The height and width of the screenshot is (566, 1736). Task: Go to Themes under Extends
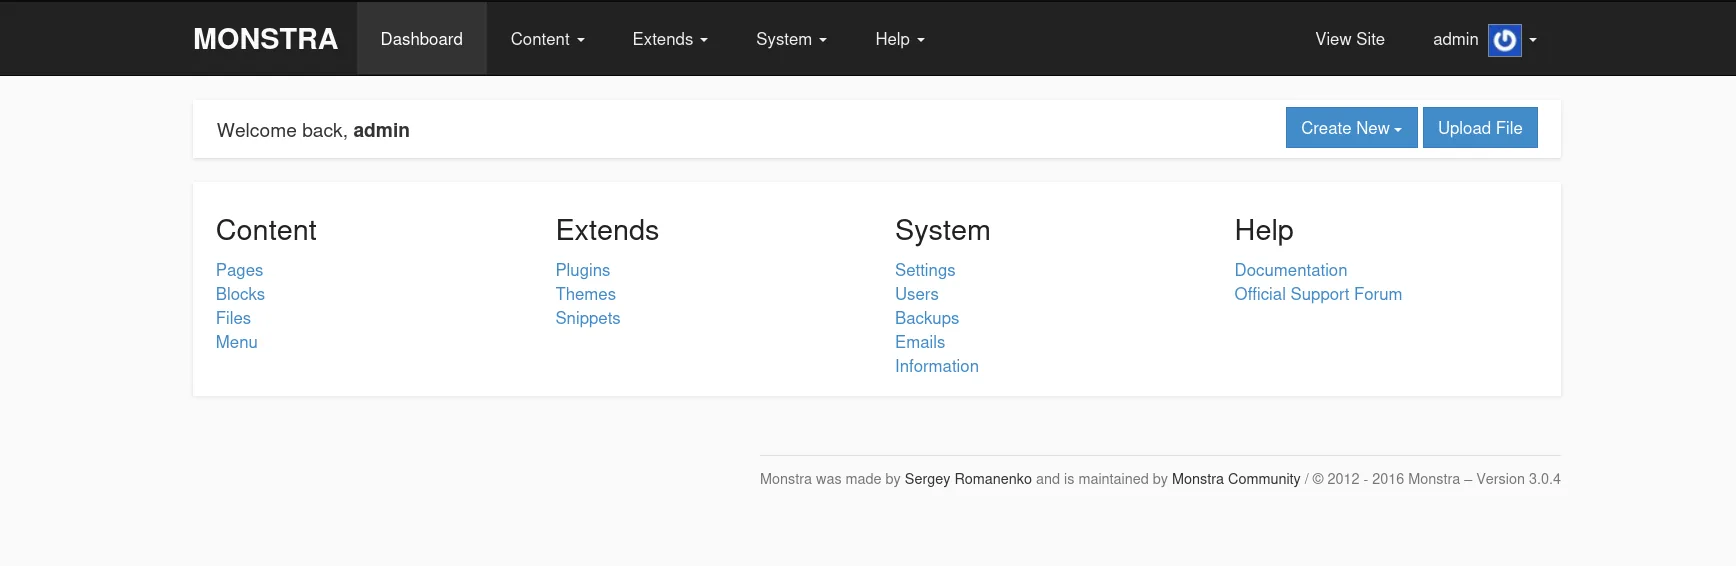click(x=586, y=294)
